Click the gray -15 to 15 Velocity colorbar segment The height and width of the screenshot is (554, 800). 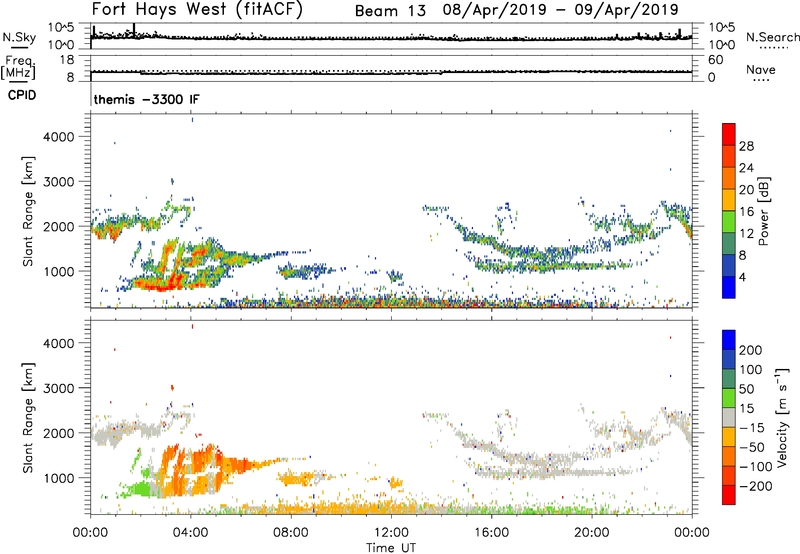coord(729,418)
